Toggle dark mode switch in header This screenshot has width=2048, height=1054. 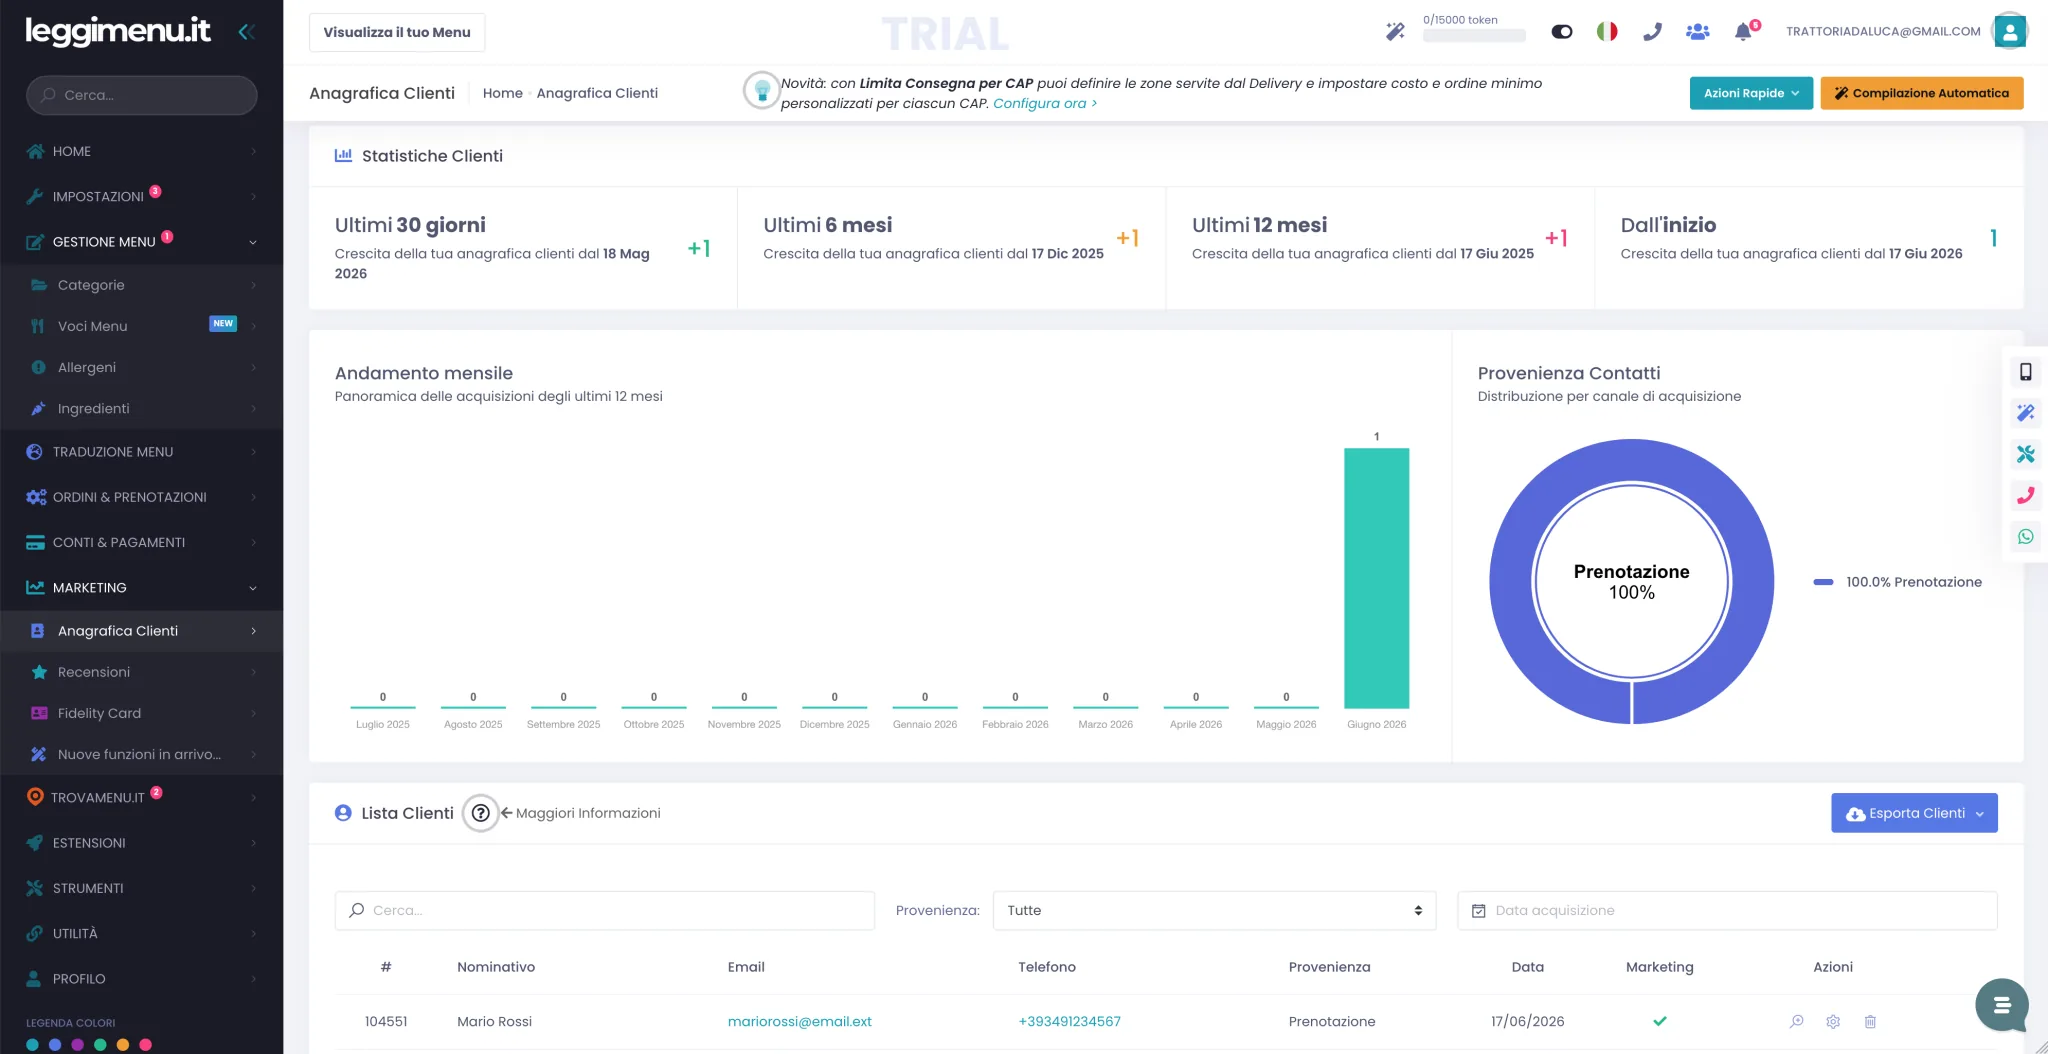[x=1561, y=32]
